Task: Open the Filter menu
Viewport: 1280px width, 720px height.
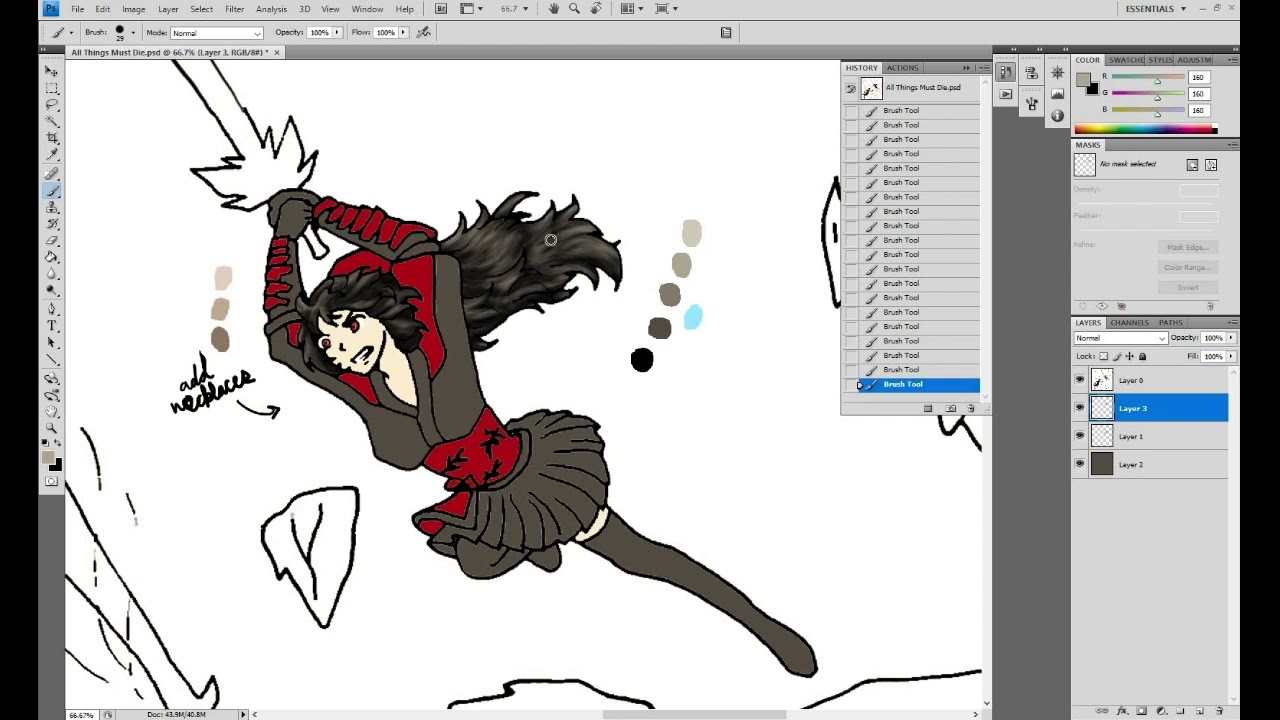Action: pyautogui.click(x=234, y=9)
